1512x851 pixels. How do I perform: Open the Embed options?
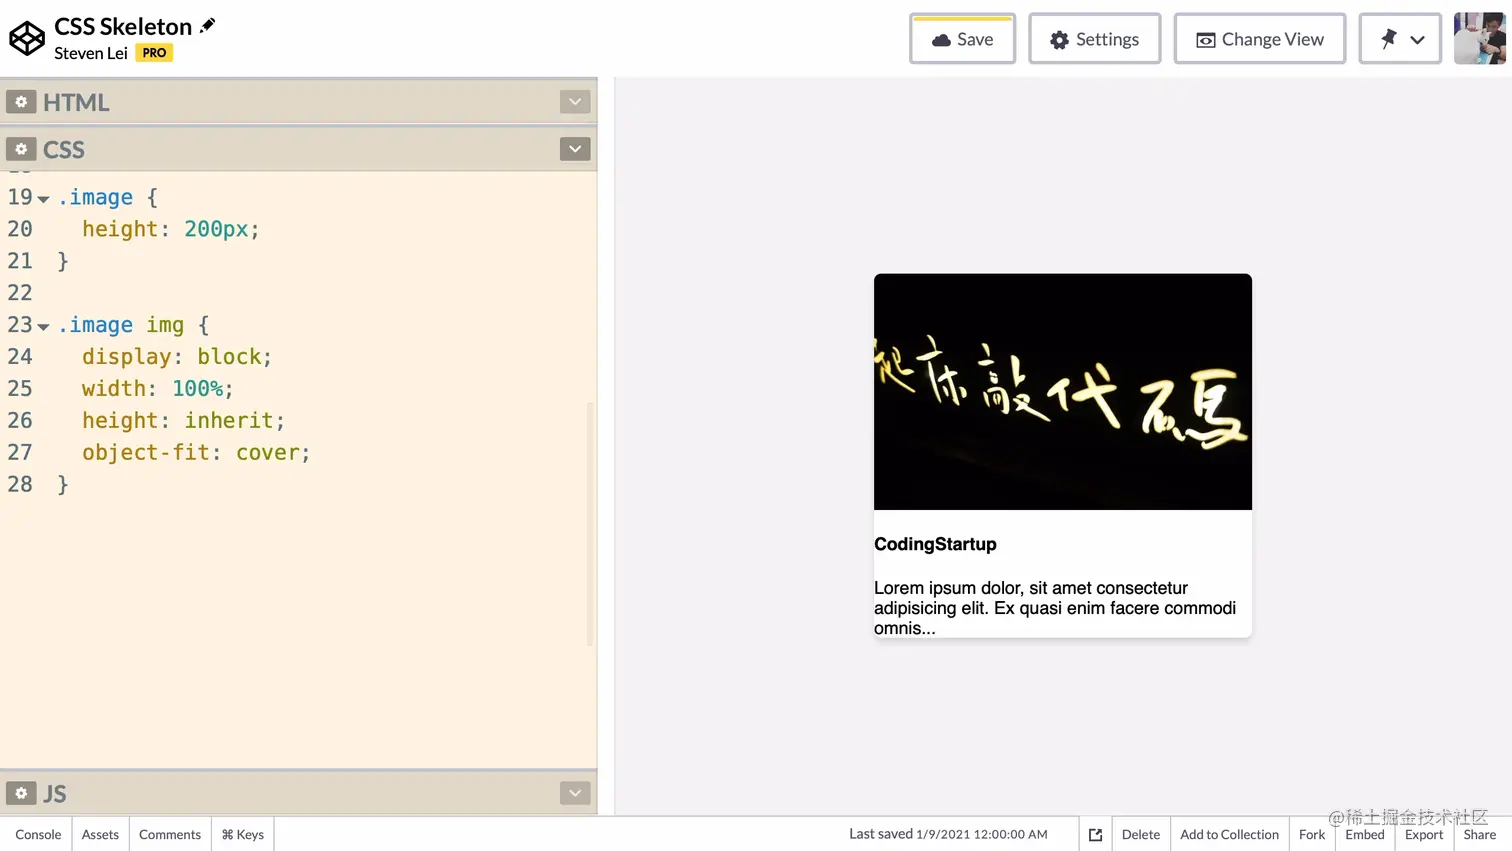point(1364,833)
